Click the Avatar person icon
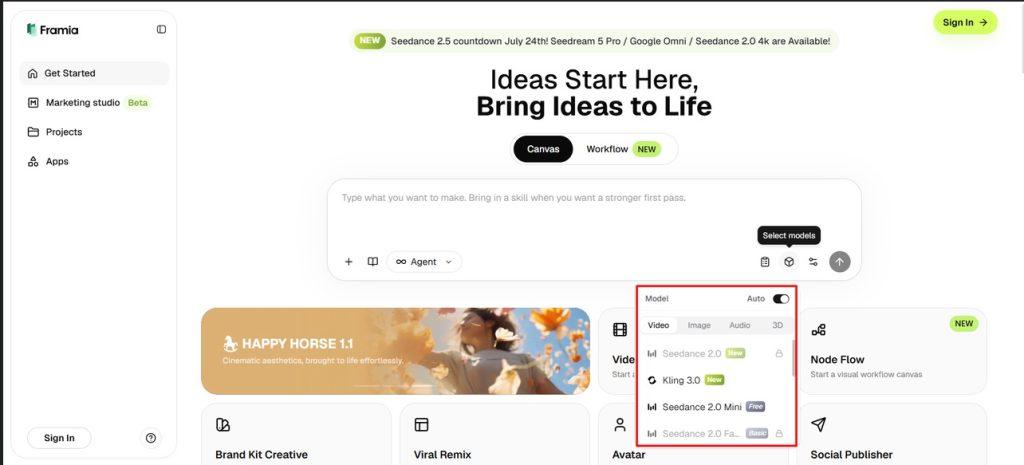Viewport: 1024px width, 465px height. [620, 425]
